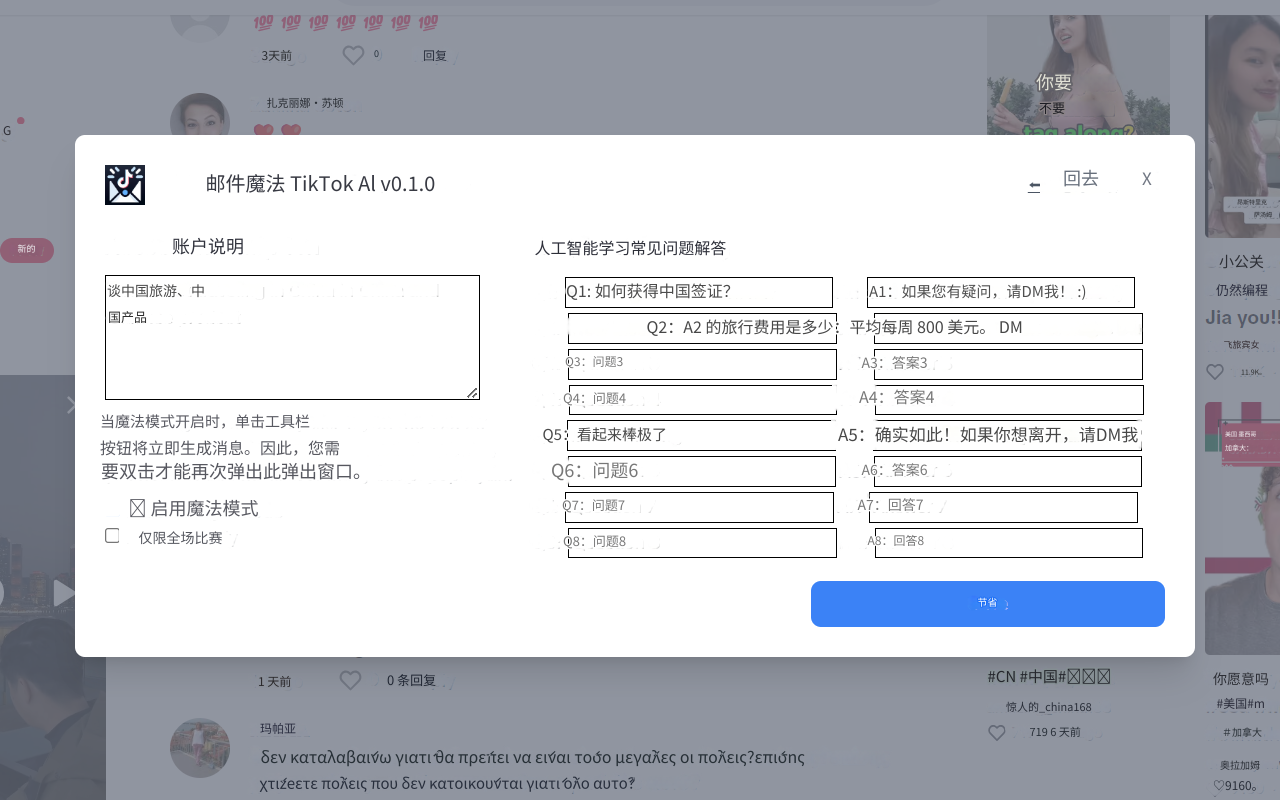Open the Jia you!! video thumbnail

pos(1242,125)
